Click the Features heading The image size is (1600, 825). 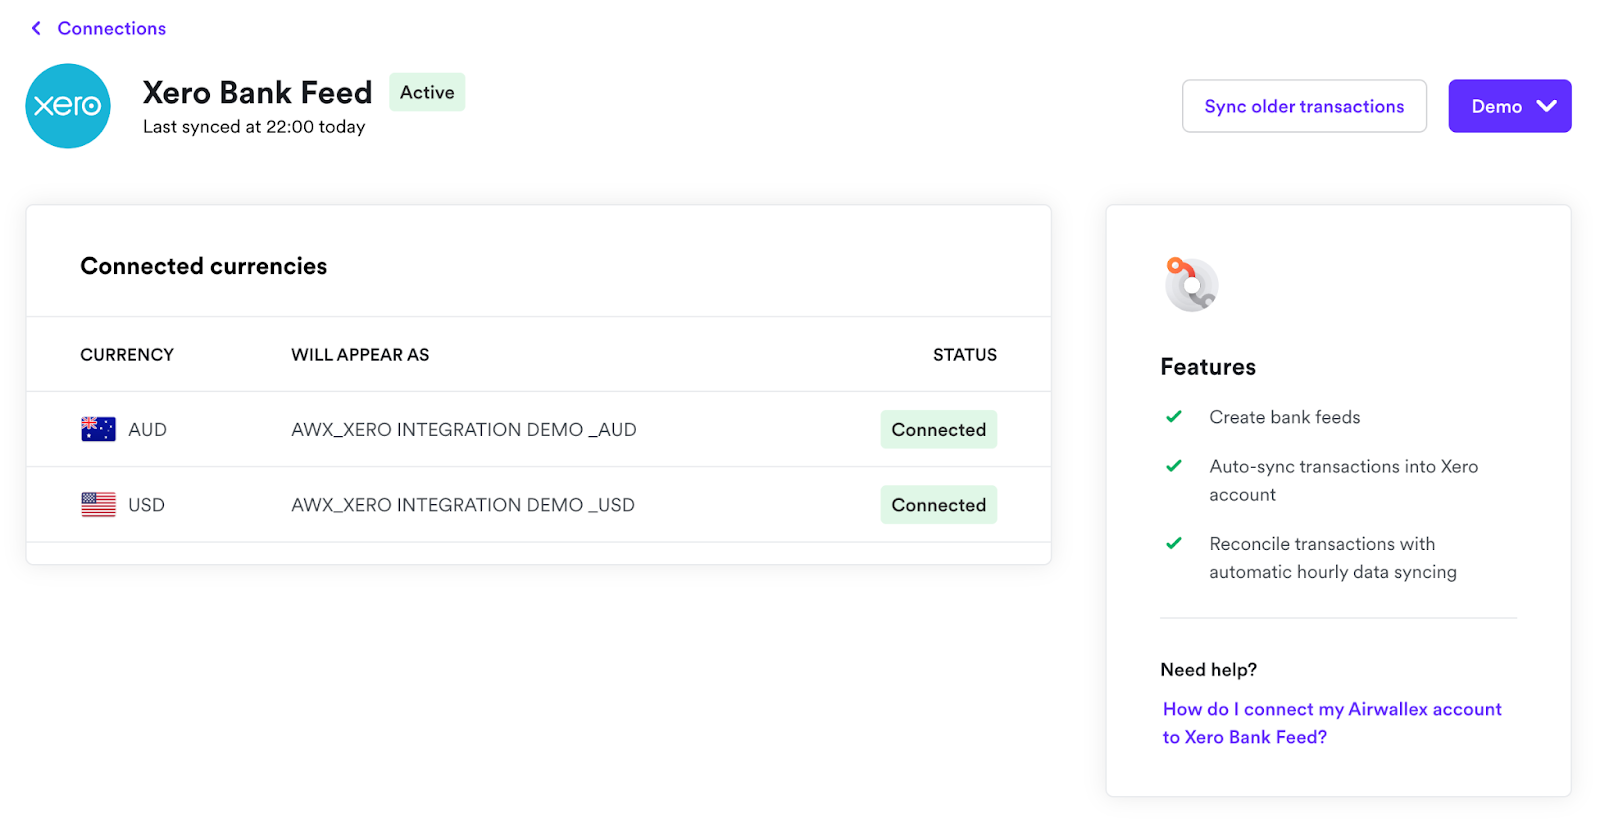click(1208, 367)
